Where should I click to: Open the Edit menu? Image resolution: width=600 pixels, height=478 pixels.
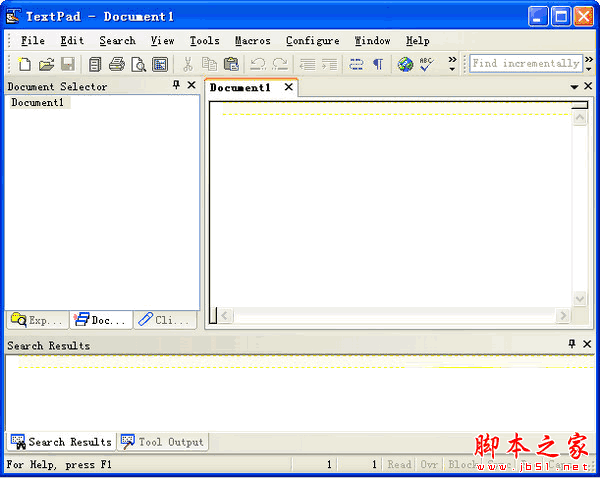(72, 41)
